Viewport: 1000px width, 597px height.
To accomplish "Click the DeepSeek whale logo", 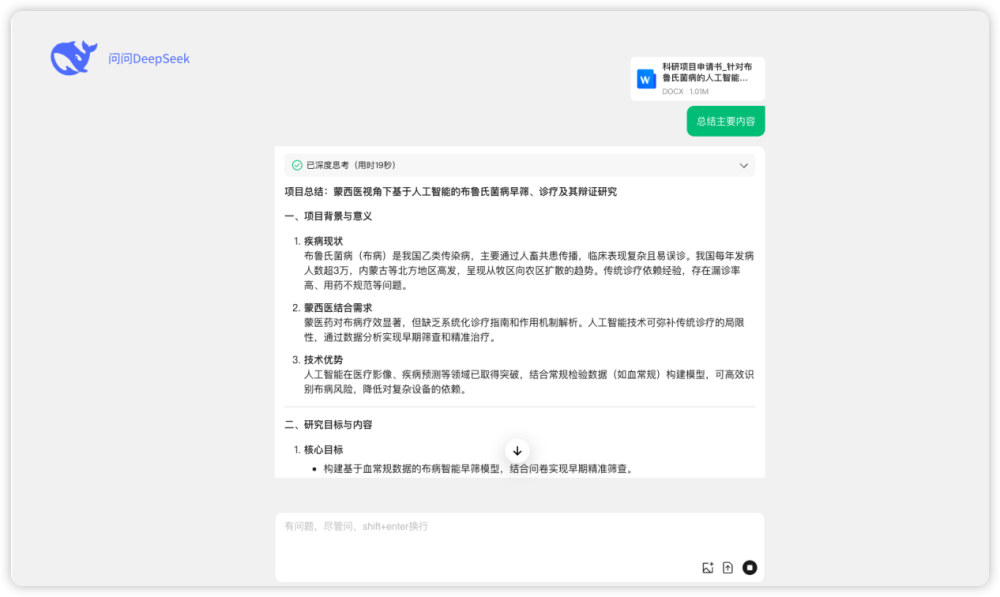I will [74, 58].
